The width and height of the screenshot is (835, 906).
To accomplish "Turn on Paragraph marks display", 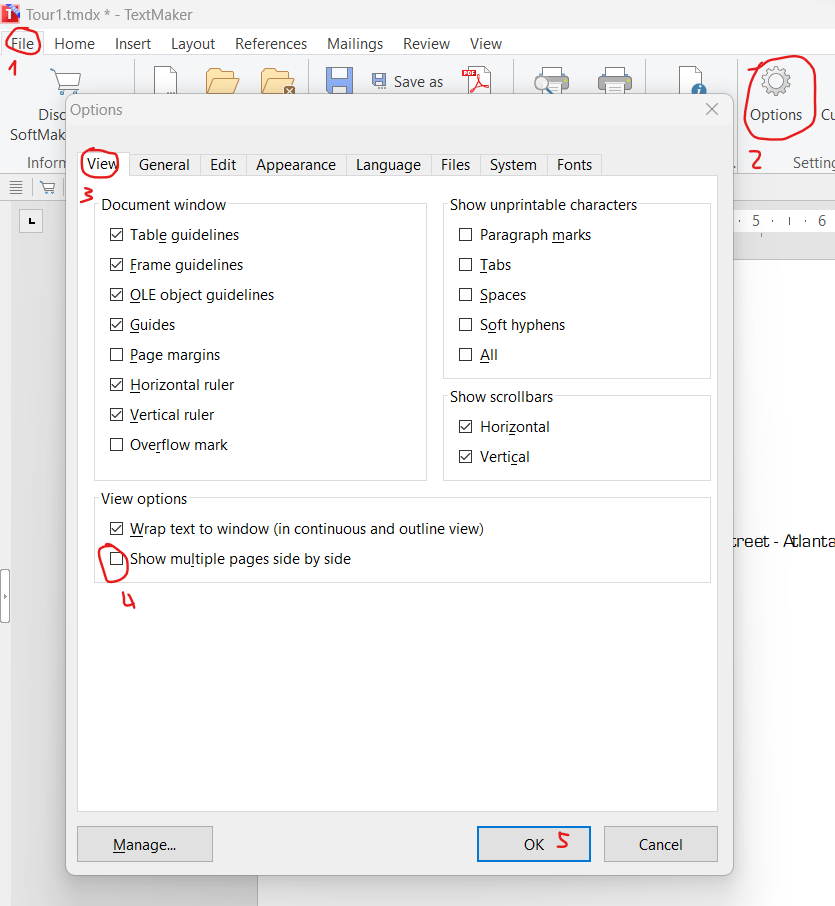I will [466, 235].
